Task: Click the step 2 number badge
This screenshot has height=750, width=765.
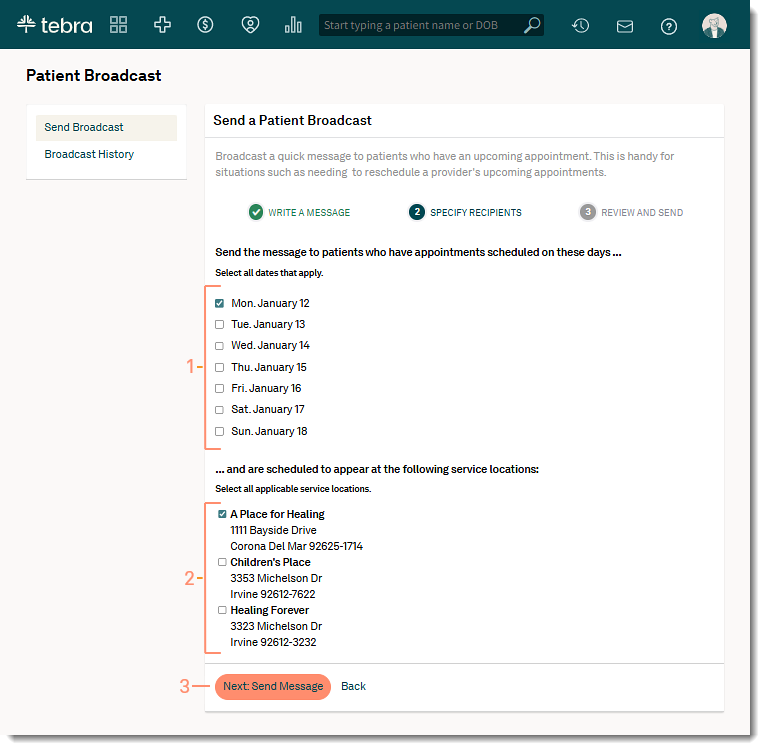Action: pos(417,212)
